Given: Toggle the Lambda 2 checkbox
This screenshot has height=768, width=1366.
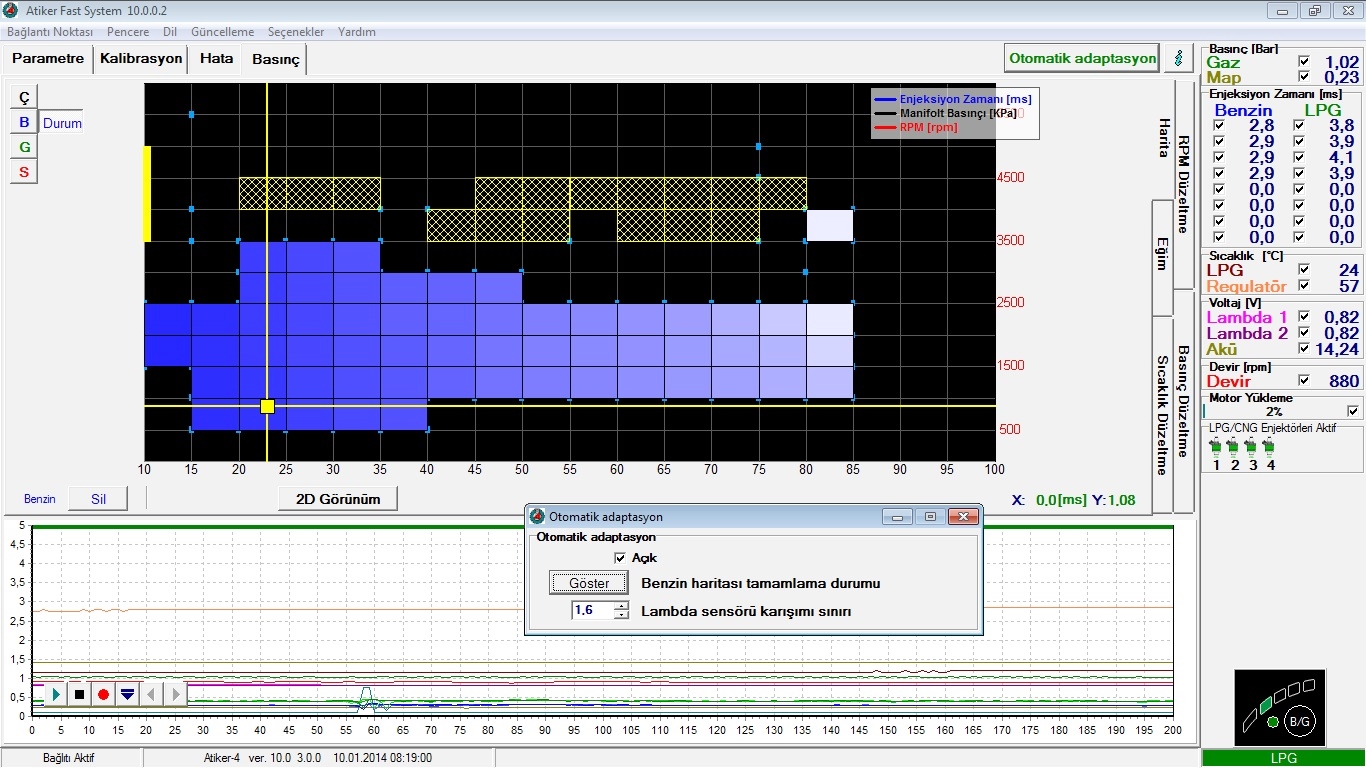Looking at the screenshot, I should coord(1305,333).
